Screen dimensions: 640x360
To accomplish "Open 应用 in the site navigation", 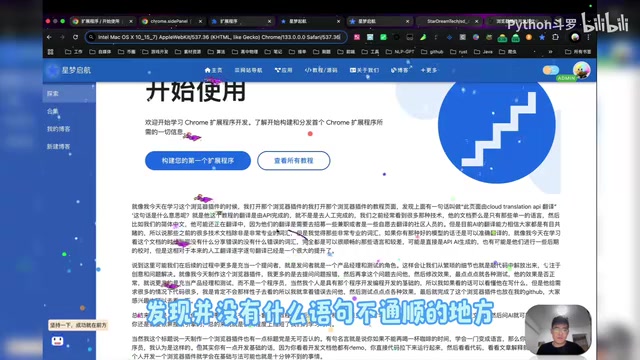I will click(x=283, y=70).
